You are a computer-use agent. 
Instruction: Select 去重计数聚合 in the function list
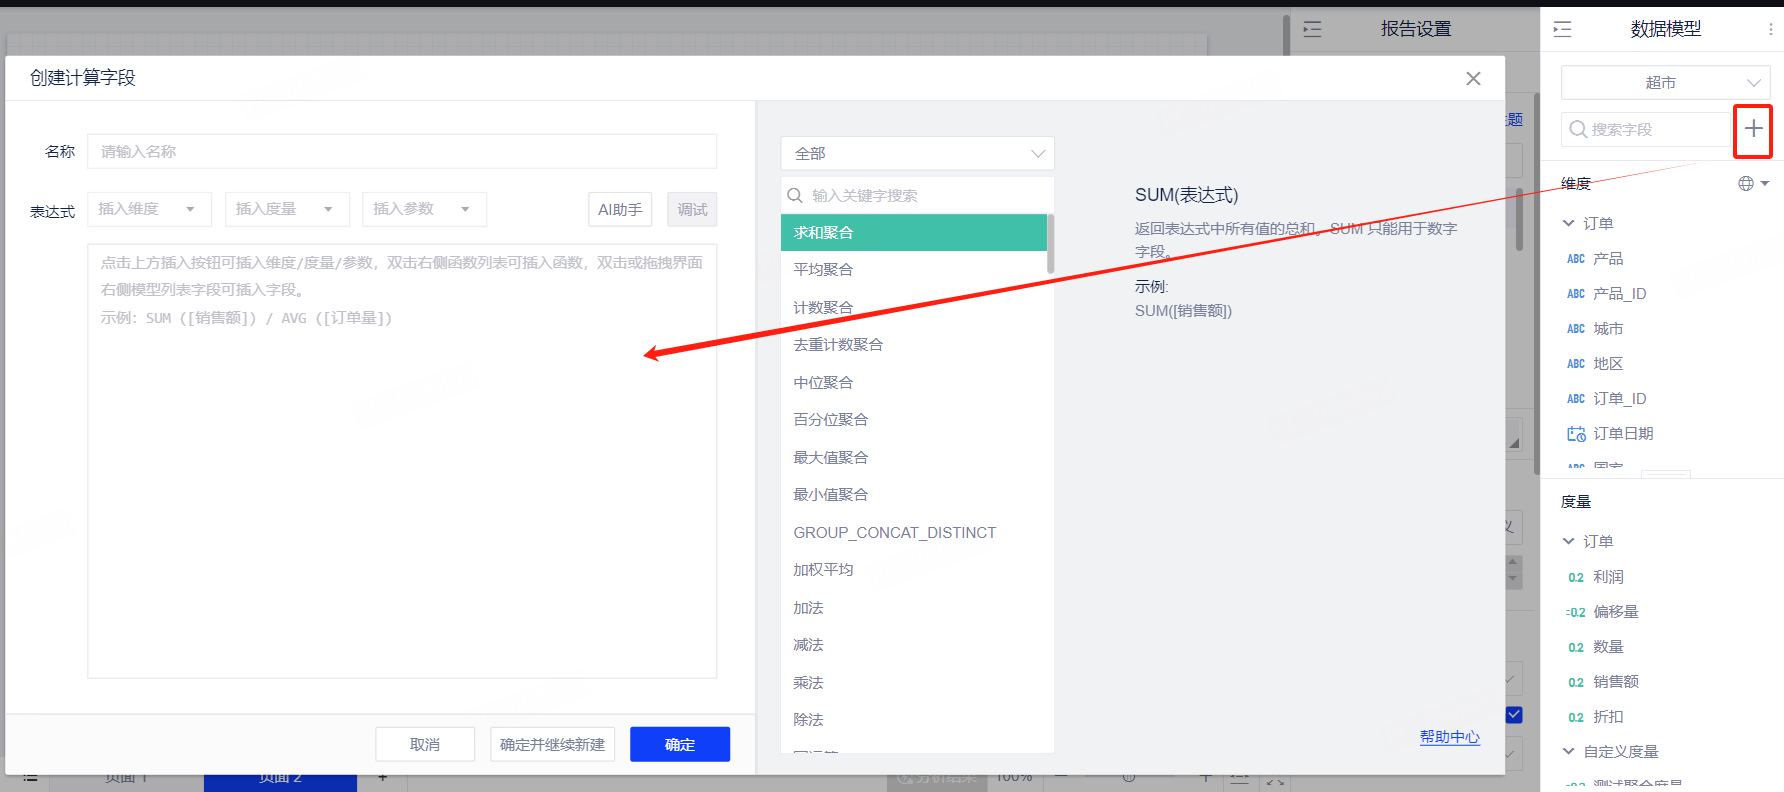pos(838,345)
